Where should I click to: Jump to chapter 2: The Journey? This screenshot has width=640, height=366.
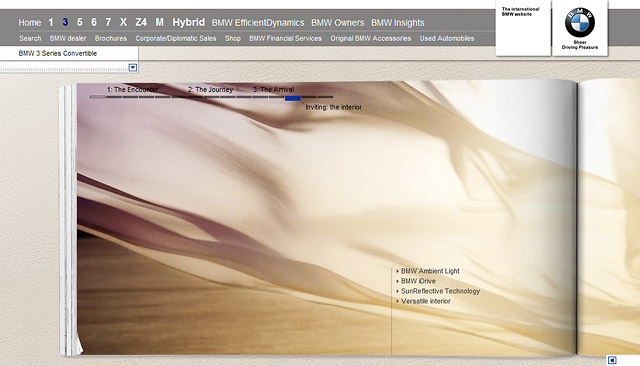[210, 89]
